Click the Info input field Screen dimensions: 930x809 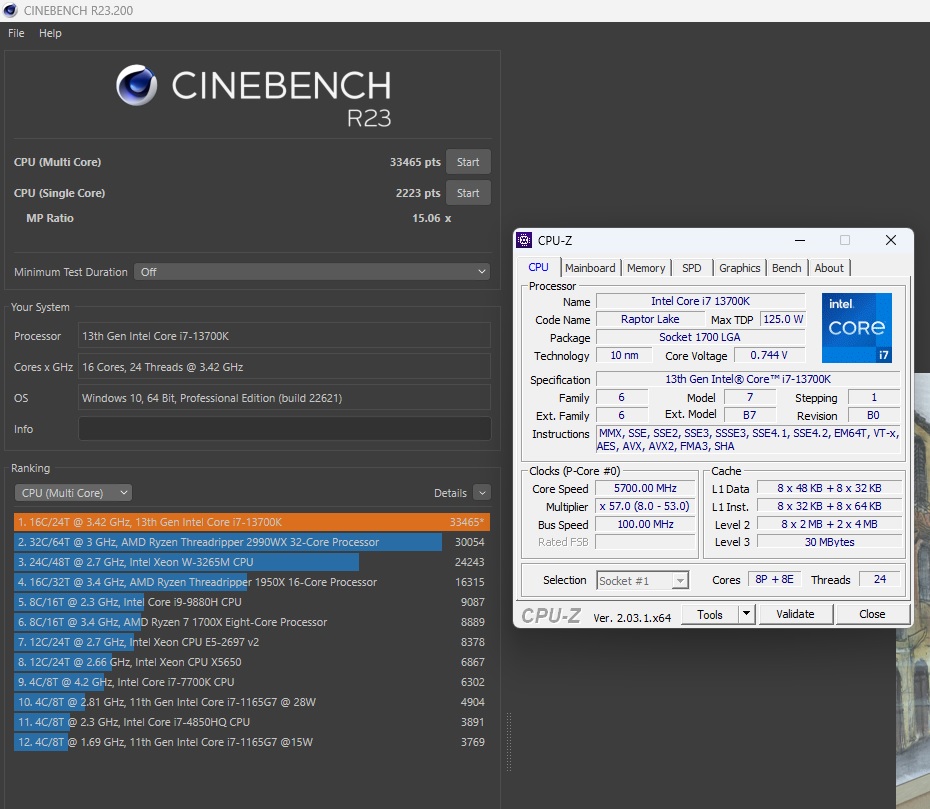[285, 429]
